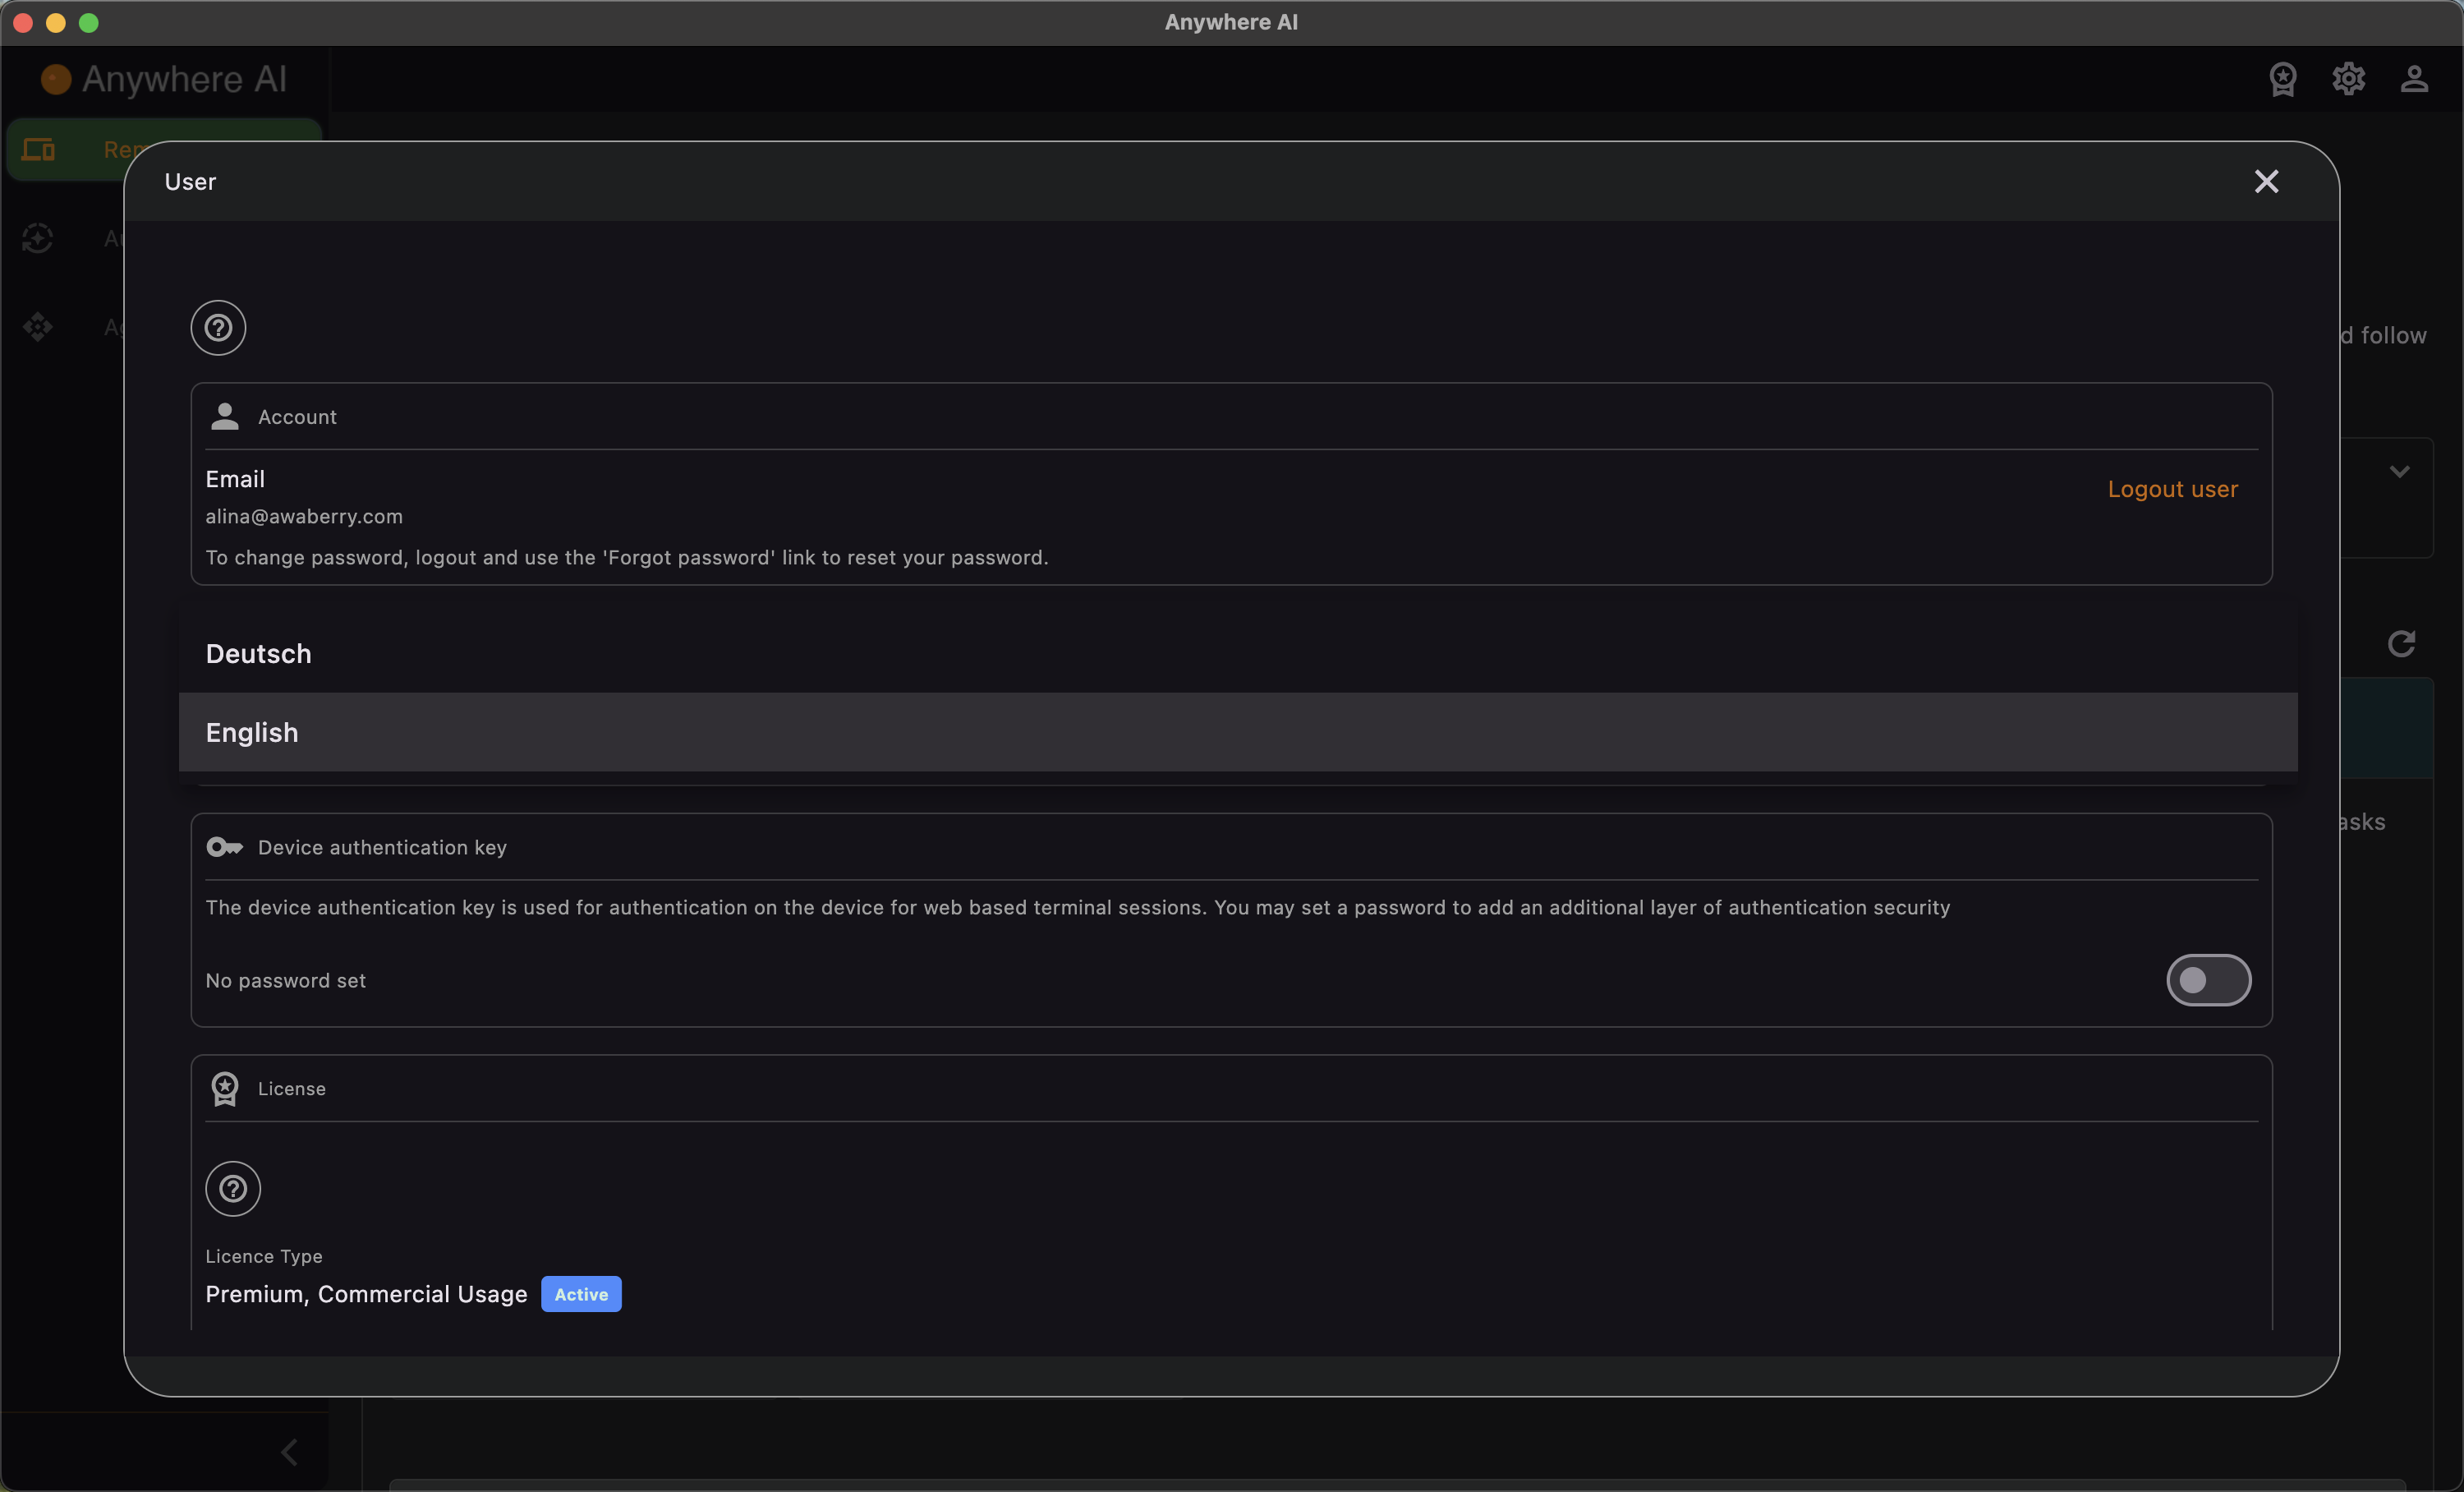Screen dimensions: 2464x1492
Task: Click the License section heading
Action: point(291,1089)
